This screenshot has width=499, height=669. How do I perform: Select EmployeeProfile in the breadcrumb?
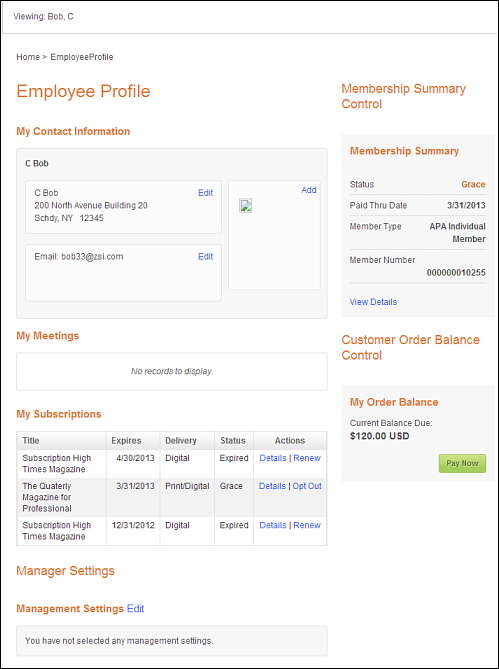point(82,57)
